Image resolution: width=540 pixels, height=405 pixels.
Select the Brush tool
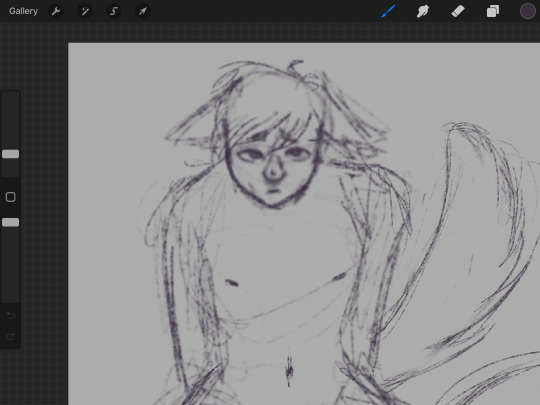[x=388, y=11]
